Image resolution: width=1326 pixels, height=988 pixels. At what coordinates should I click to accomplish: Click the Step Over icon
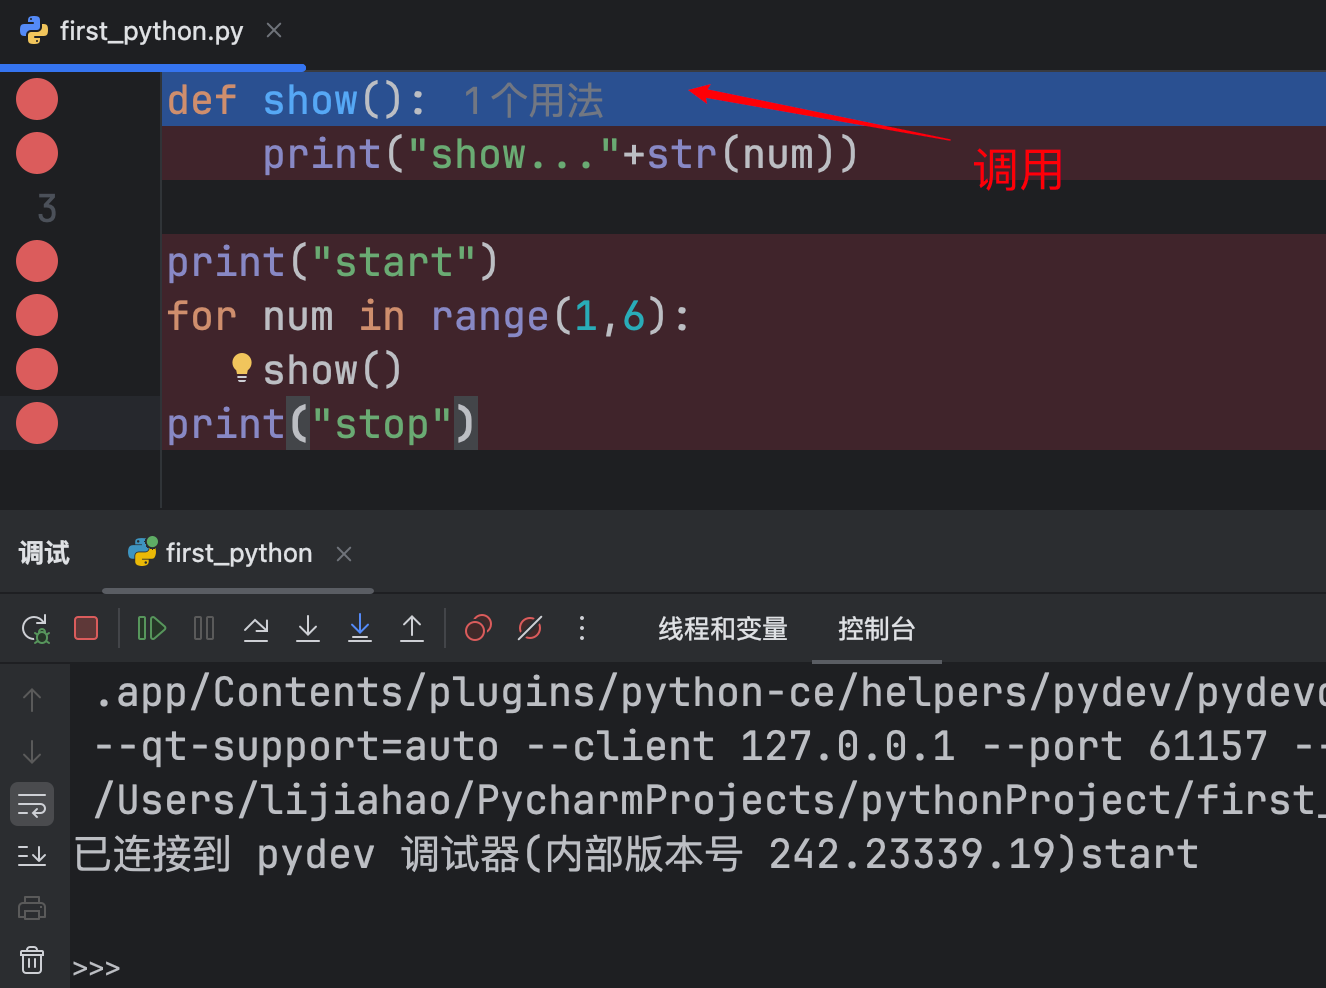click(x=256, y=628)
